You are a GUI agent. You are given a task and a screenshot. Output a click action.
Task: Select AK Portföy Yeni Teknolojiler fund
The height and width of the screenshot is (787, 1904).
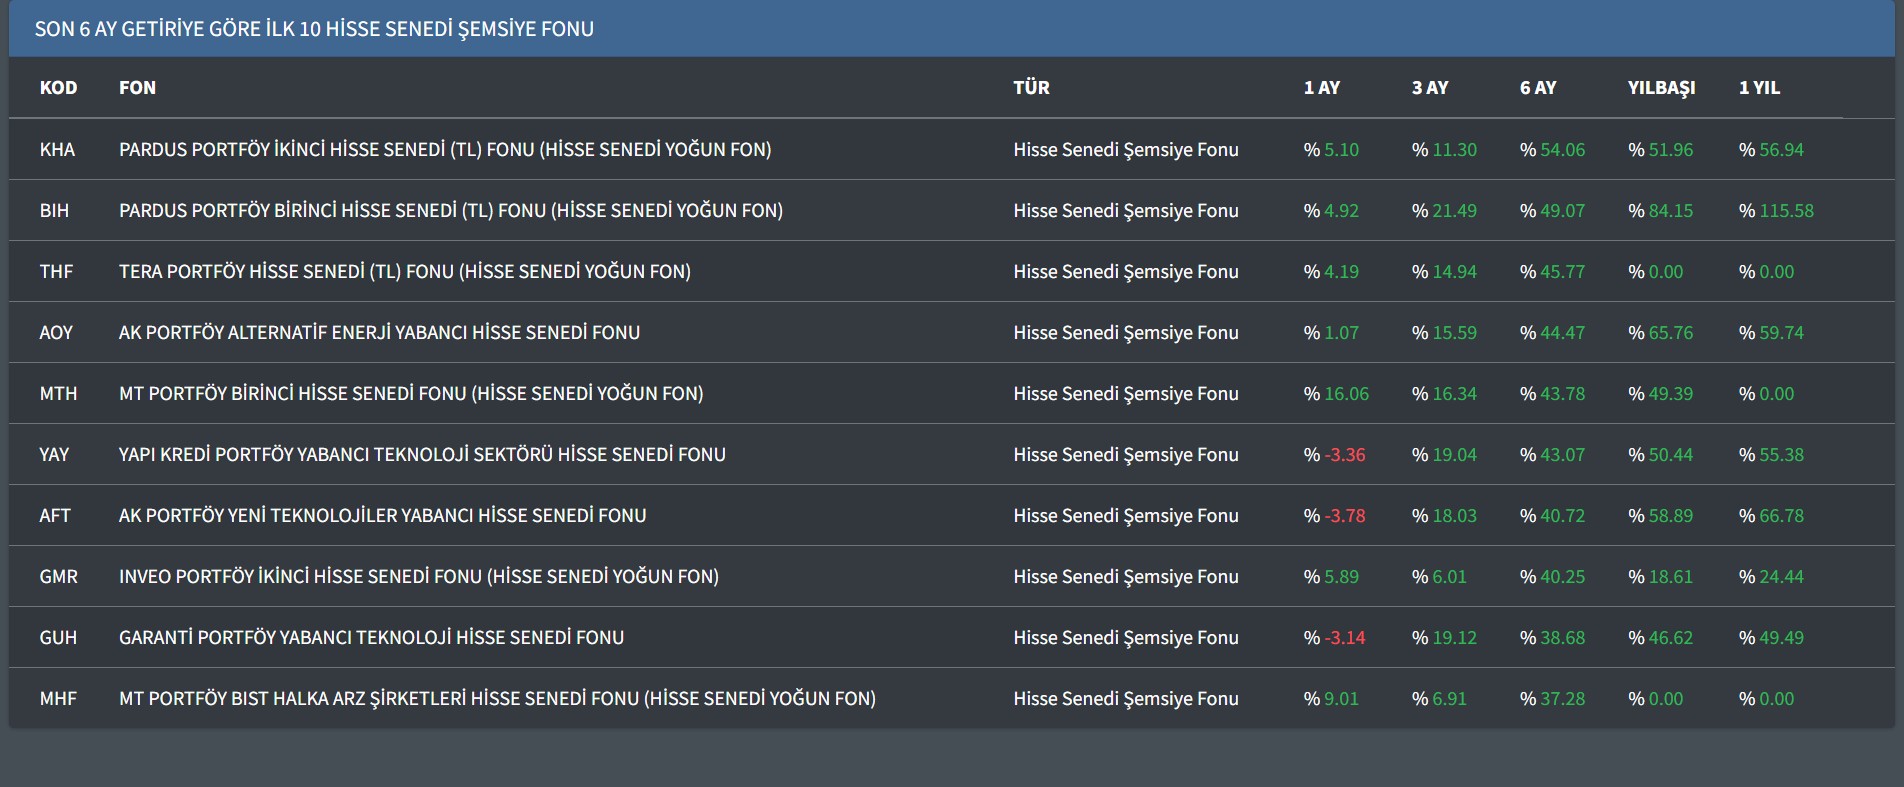click(382, 516)
